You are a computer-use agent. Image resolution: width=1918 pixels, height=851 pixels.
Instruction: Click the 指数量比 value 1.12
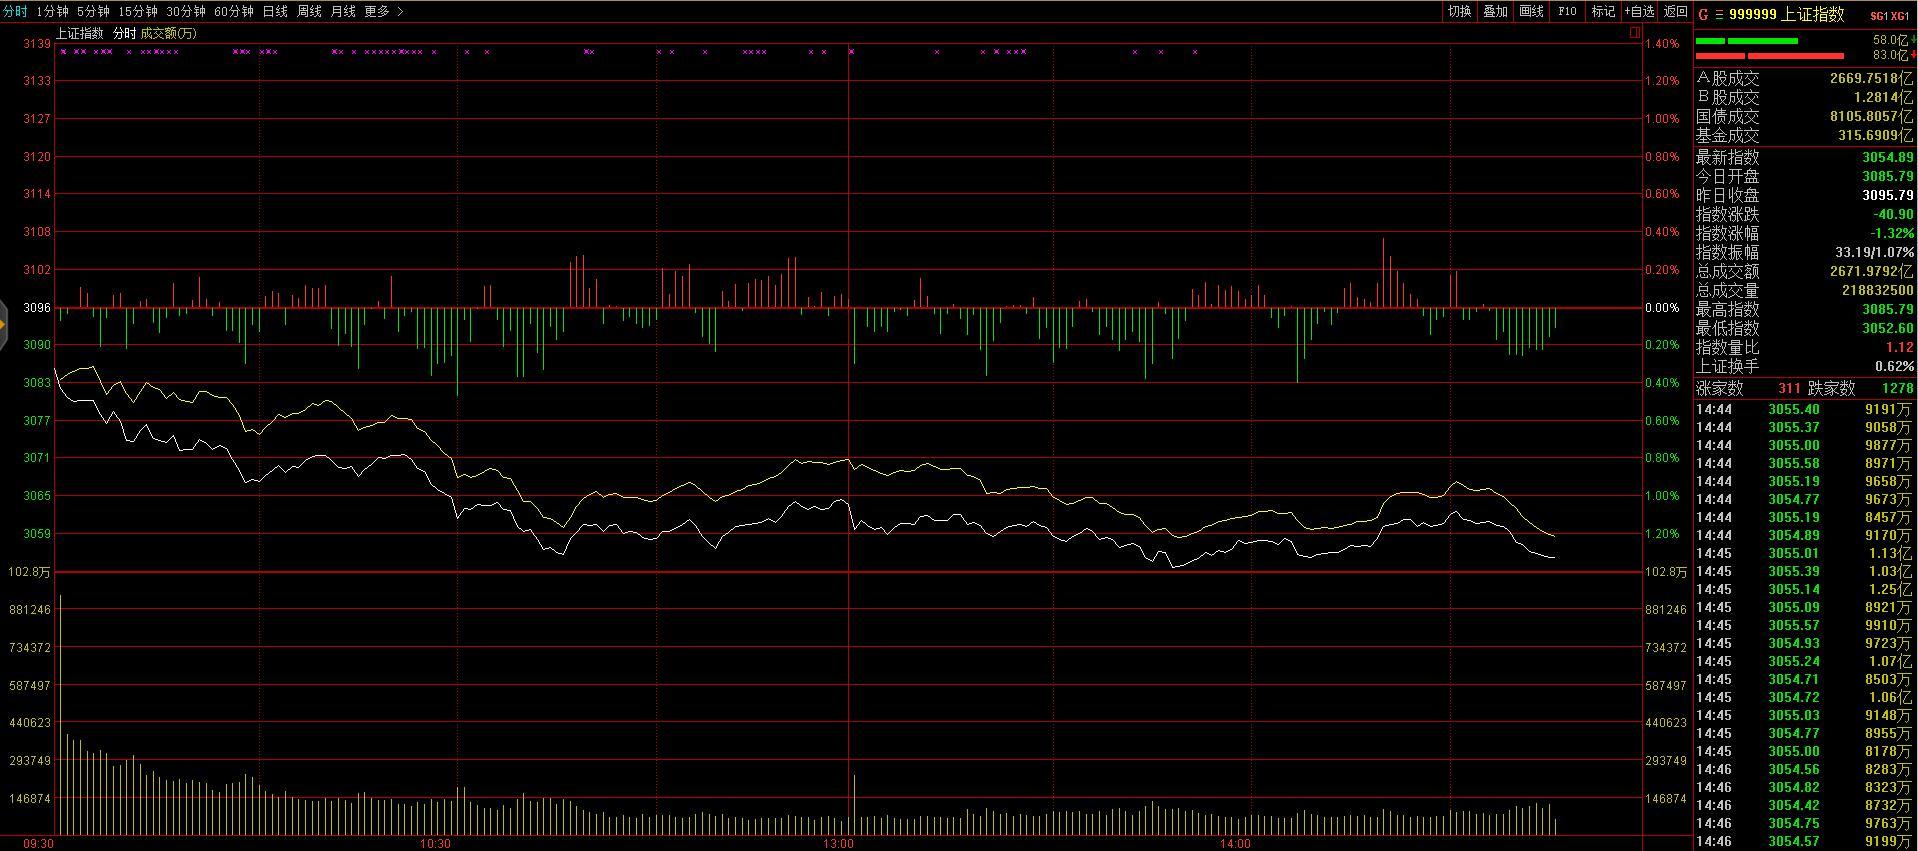coord(1899,347)
